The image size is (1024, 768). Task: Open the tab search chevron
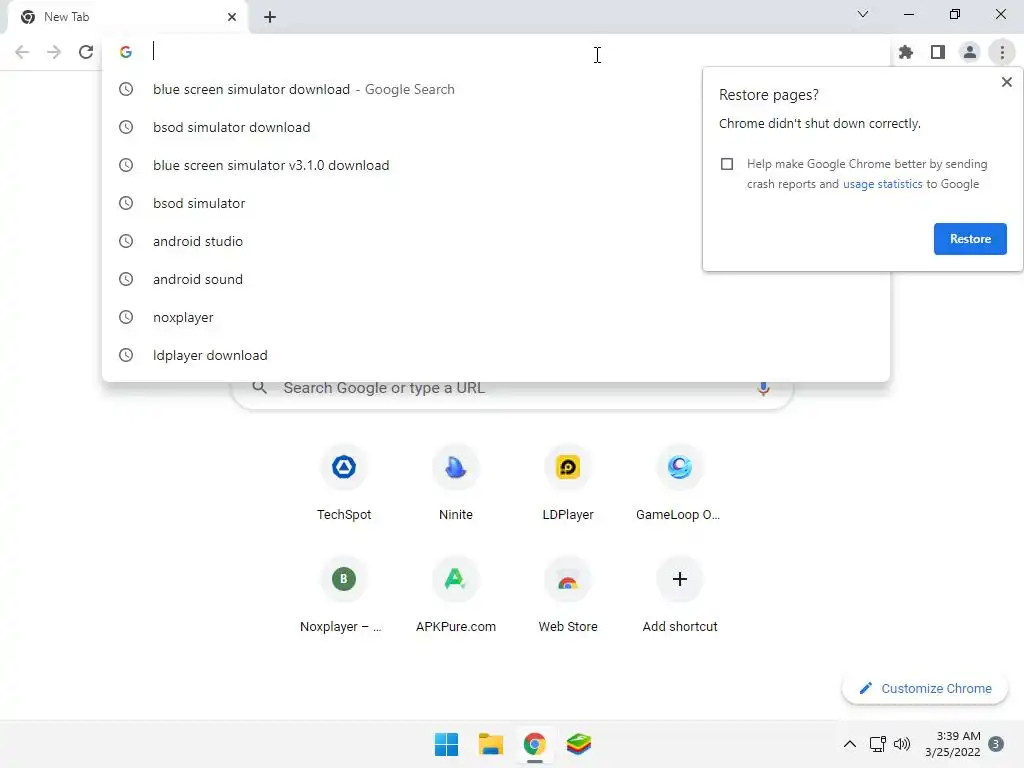(863, 14)
